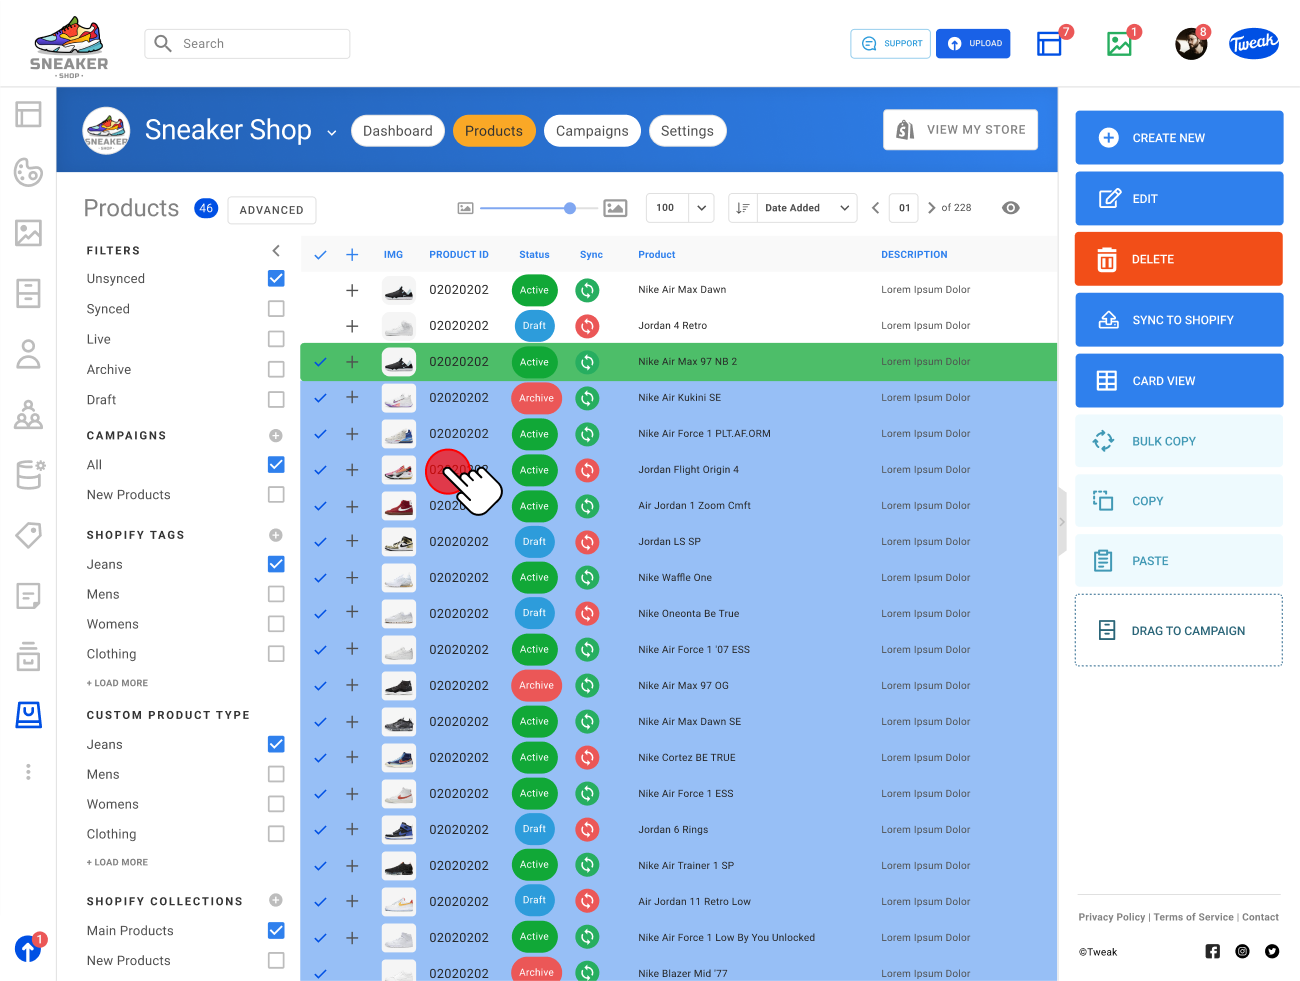Image resolution: width=1300 pixels, height=981 pixels.
Task: Toggle visibility with the eye icon near pagination
Action: tap(1010, 208)
